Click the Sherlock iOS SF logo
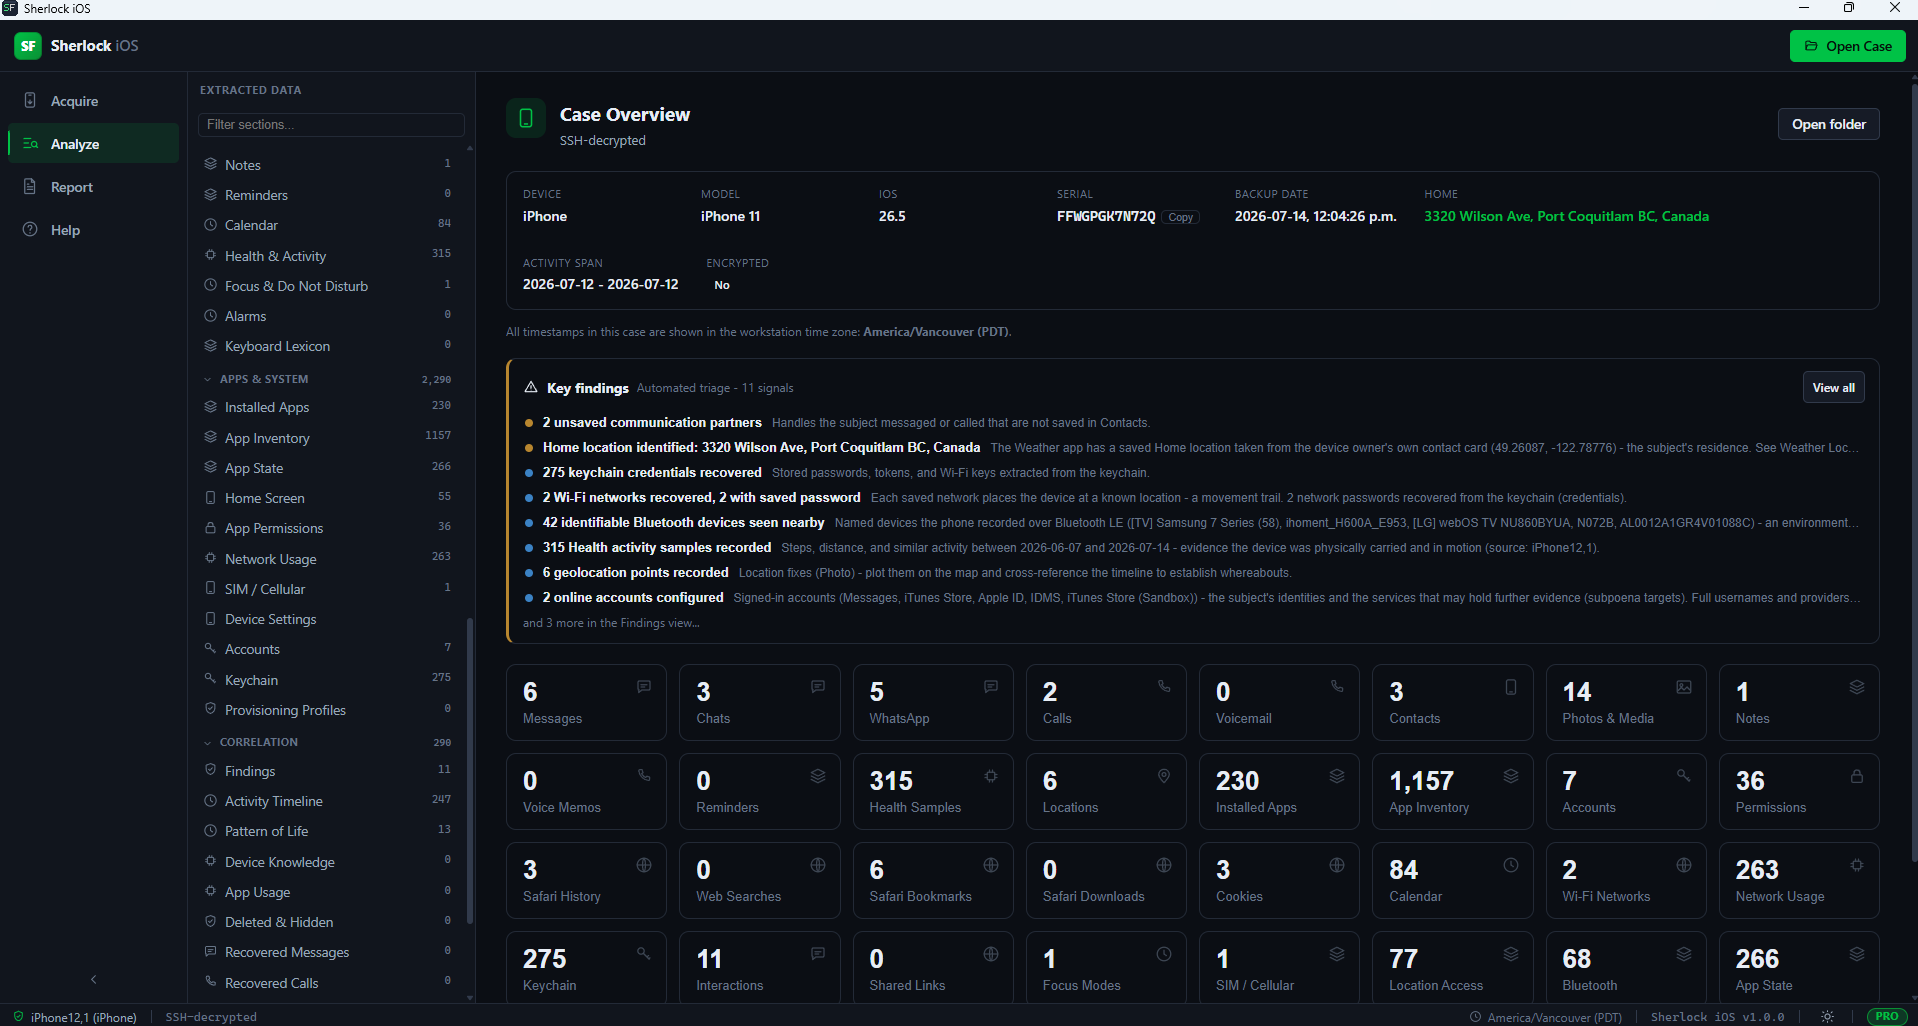The image size is (1918, 1026). (x=28, y=45)
